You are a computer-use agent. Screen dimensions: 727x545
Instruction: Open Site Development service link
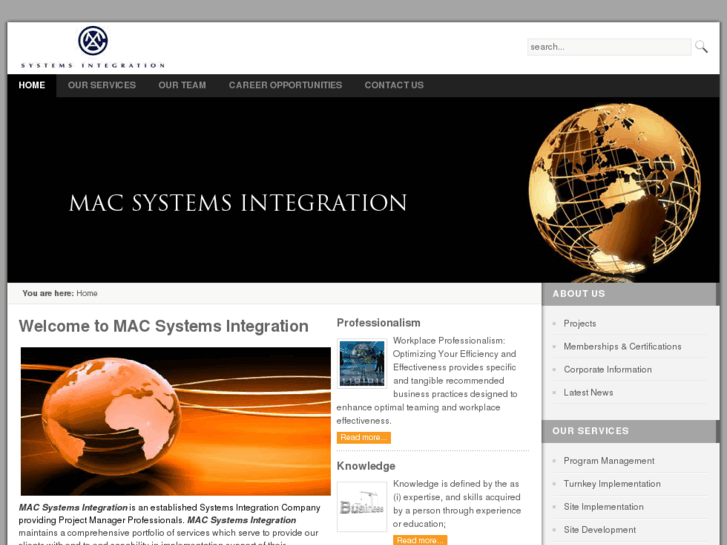click(599, 530)
